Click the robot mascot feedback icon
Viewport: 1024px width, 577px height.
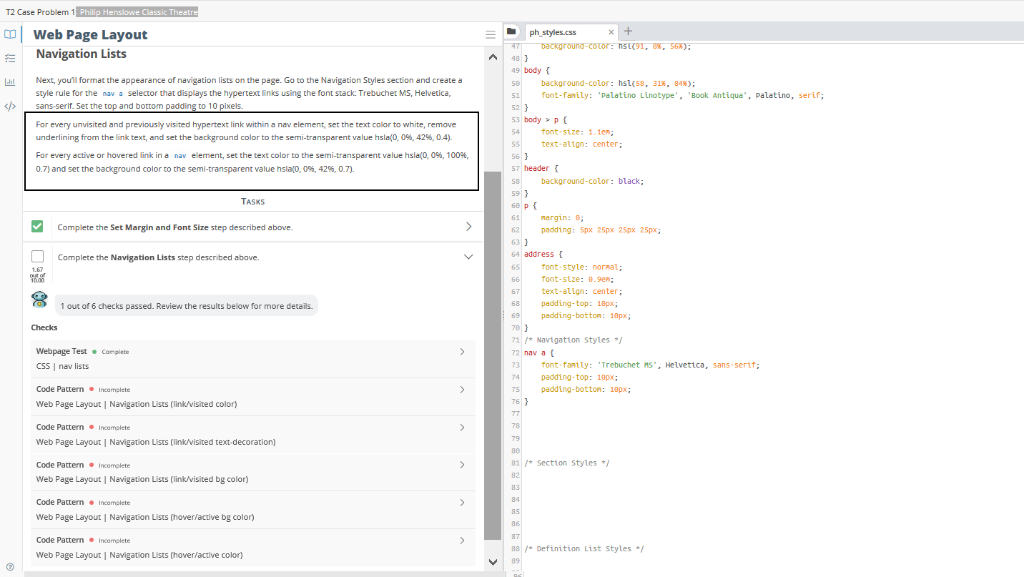tap(39, 300)
